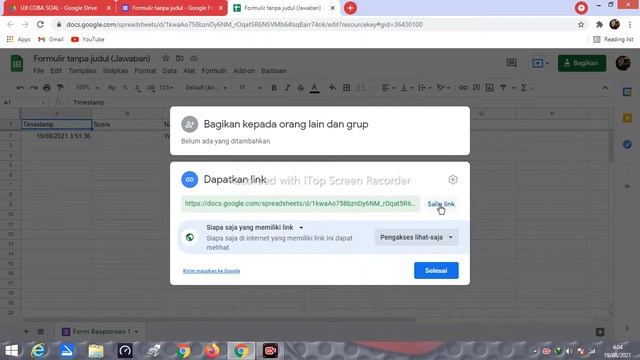
Task: Select the Score header cell
Action: (x=128, y=124)
